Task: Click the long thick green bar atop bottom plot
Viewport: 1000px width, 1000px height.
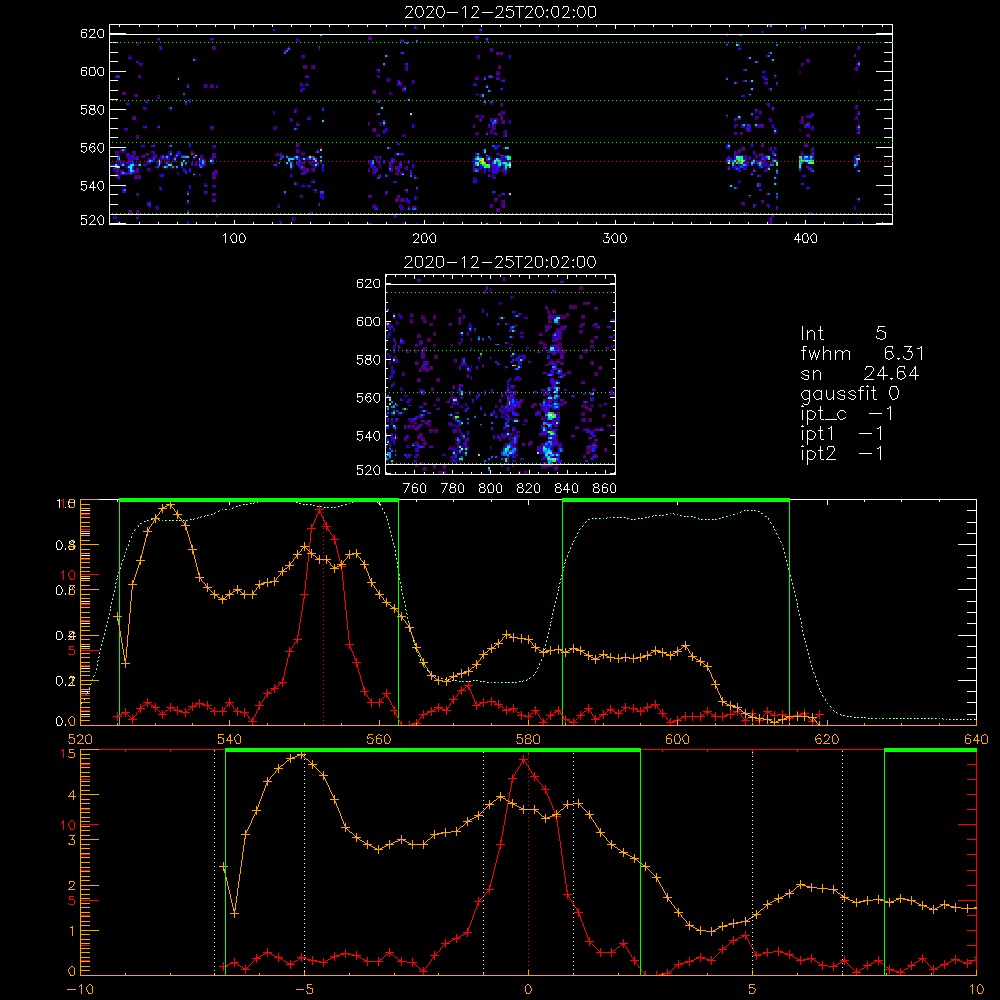Action: (x=433, y=750)
